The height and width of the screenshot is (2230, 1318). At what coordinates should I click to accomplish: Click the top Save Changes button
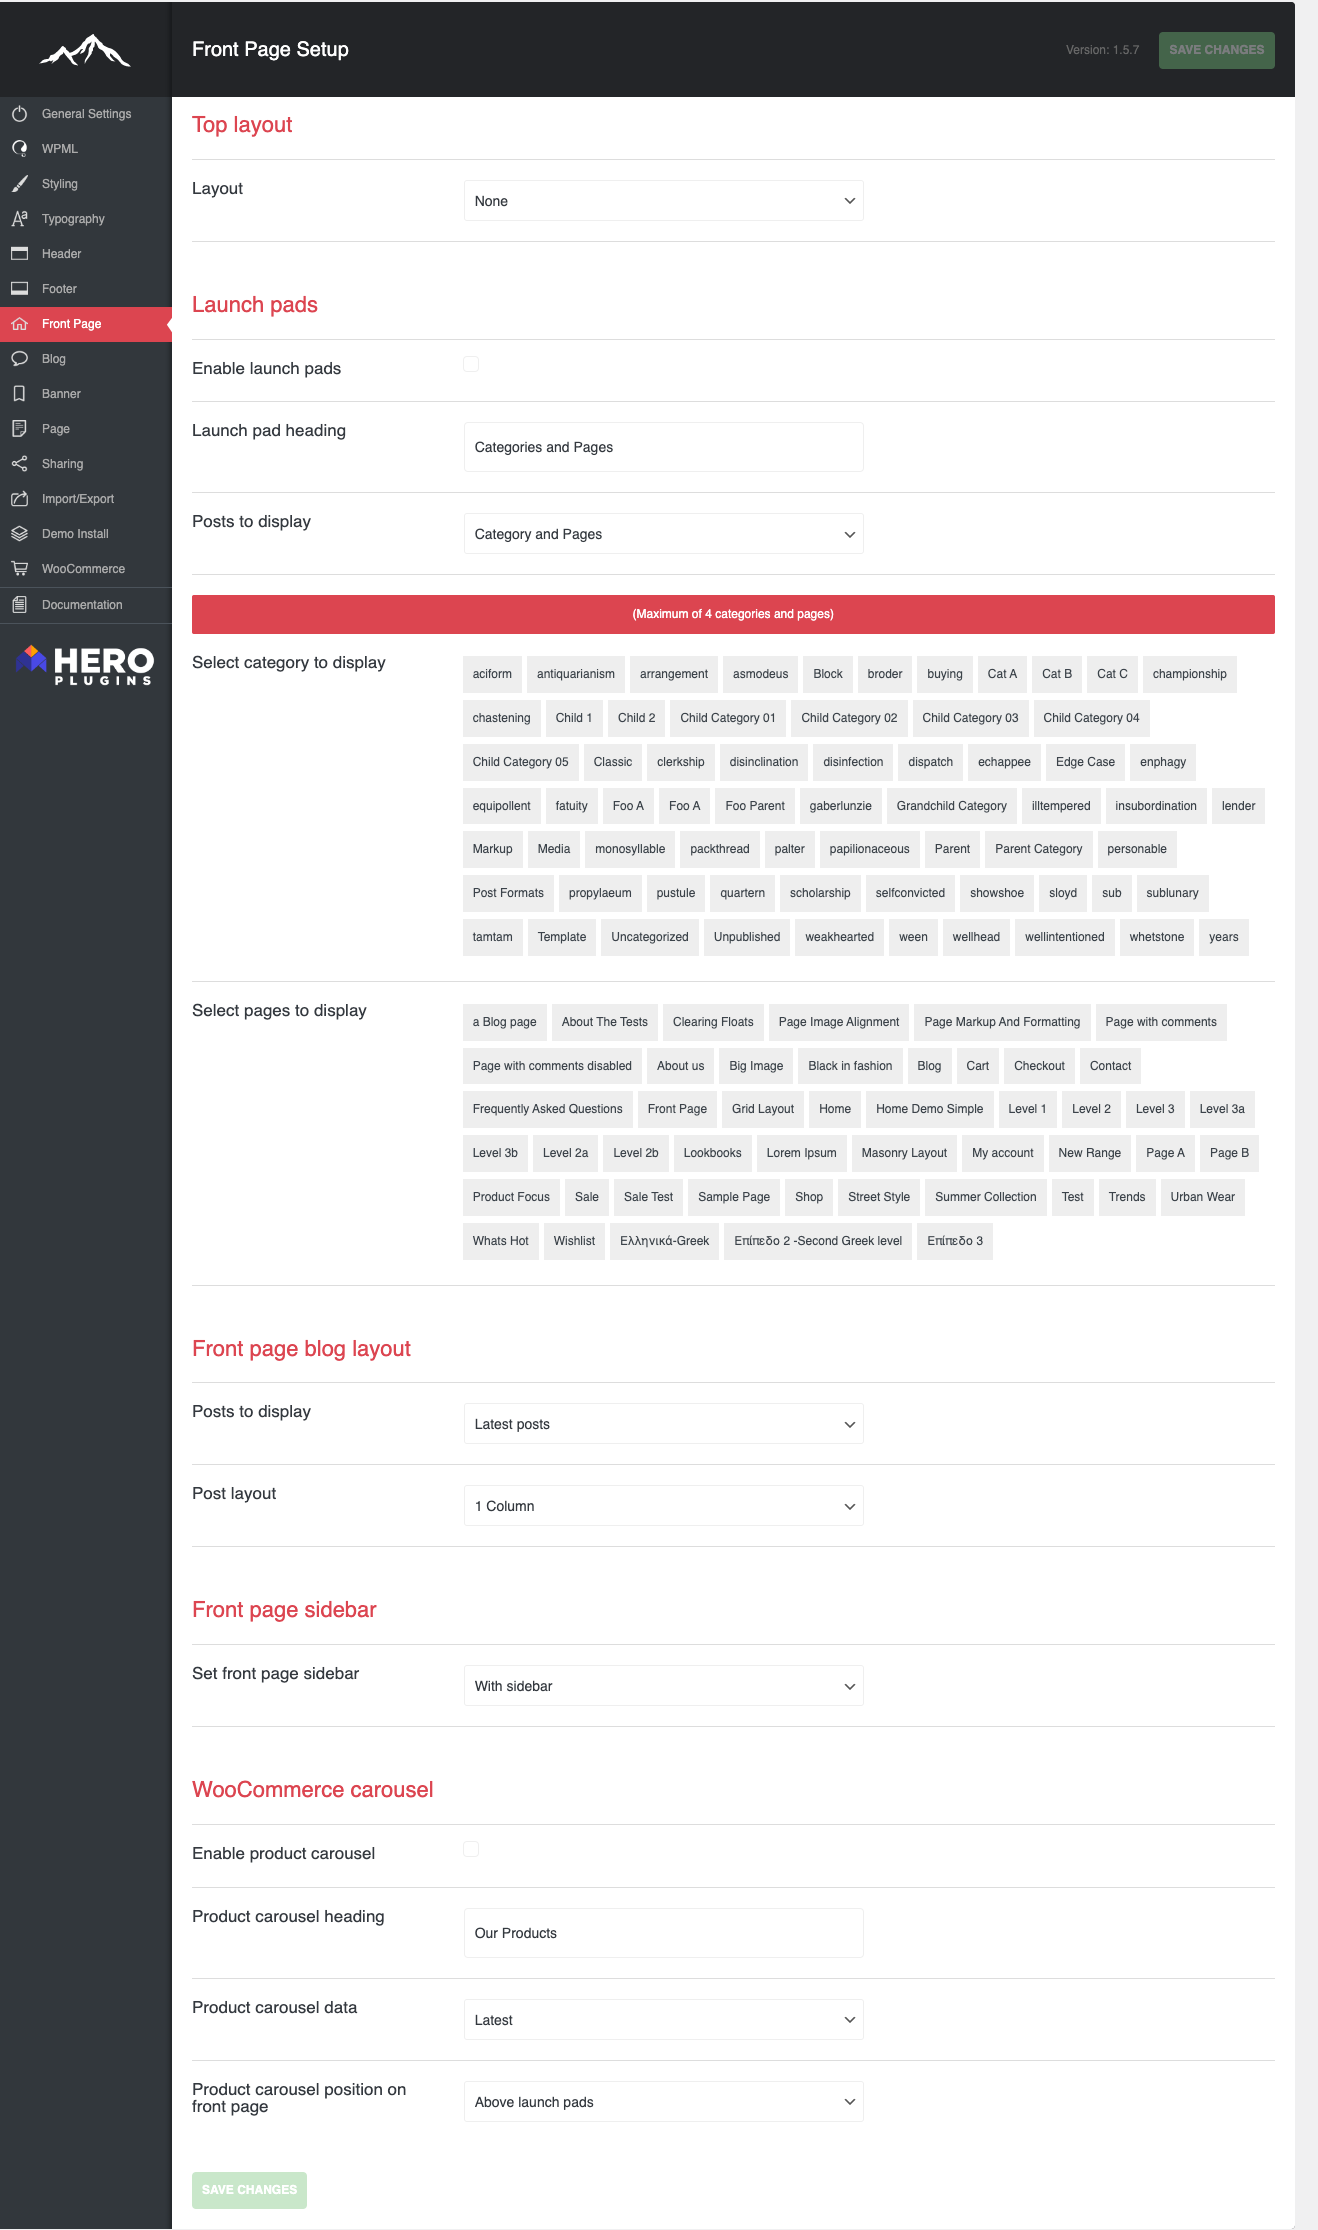tap(1216, 50)
